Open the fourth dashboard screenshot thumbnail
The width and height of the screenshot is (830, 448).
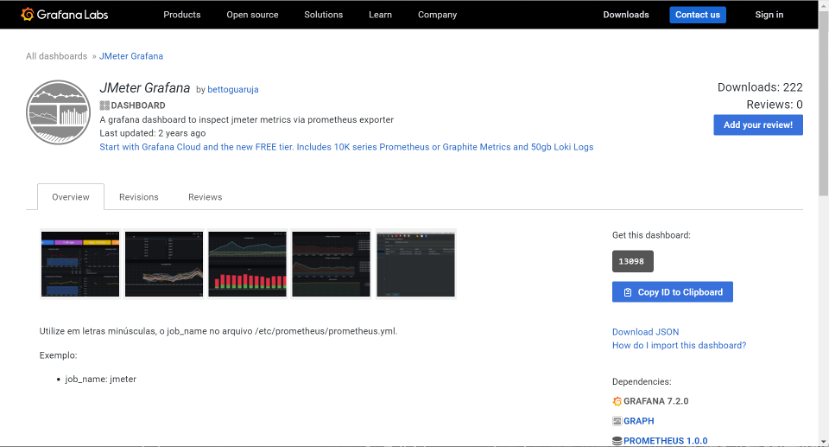(331, 264)
